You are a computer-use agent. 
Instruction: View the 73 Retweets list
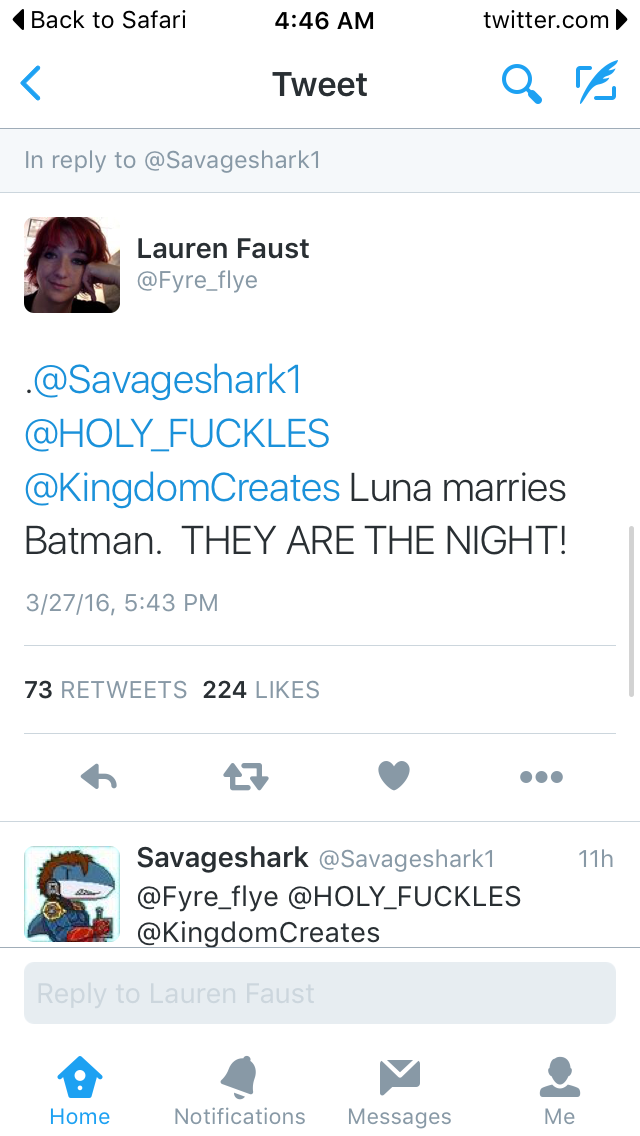tap(106, 690)
